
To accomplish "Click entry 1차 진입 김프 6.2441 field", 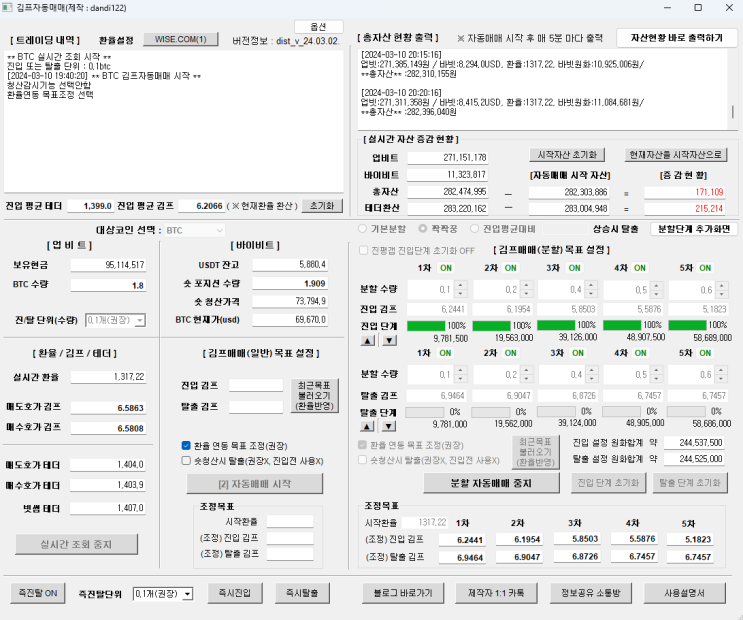I will pos(437,309).
